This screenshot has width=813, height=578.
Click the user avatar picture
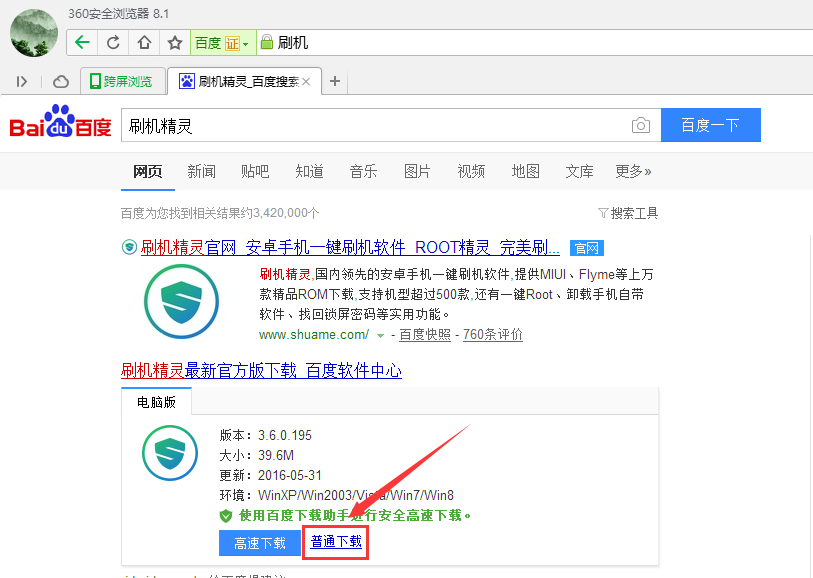pyautogui.click(x=34, y=33)
